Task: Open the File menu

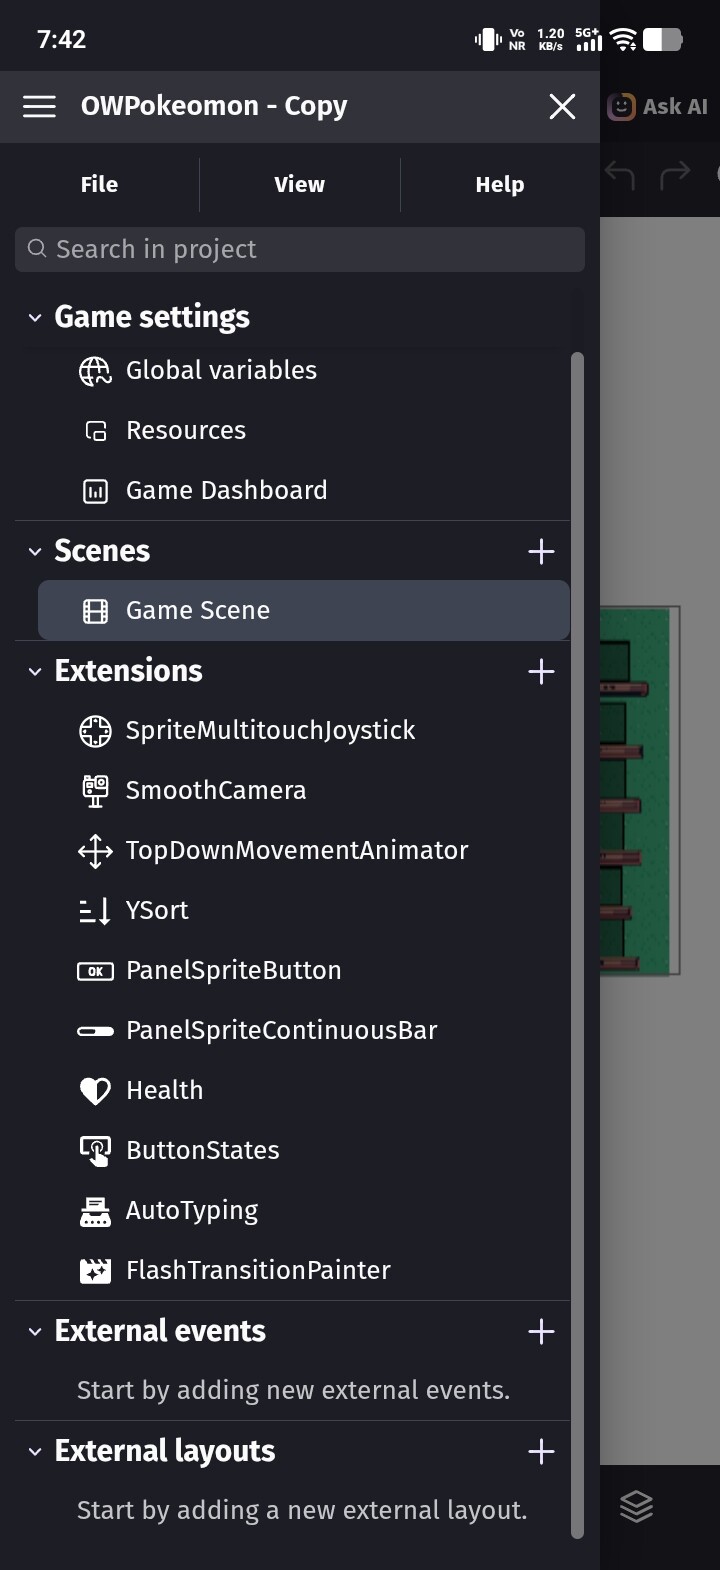Action: coord(99,184)
